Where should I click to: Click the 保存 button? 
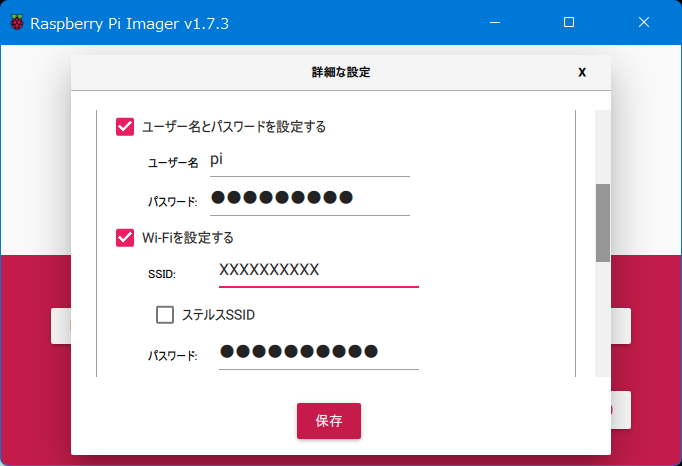coord(329,421)
